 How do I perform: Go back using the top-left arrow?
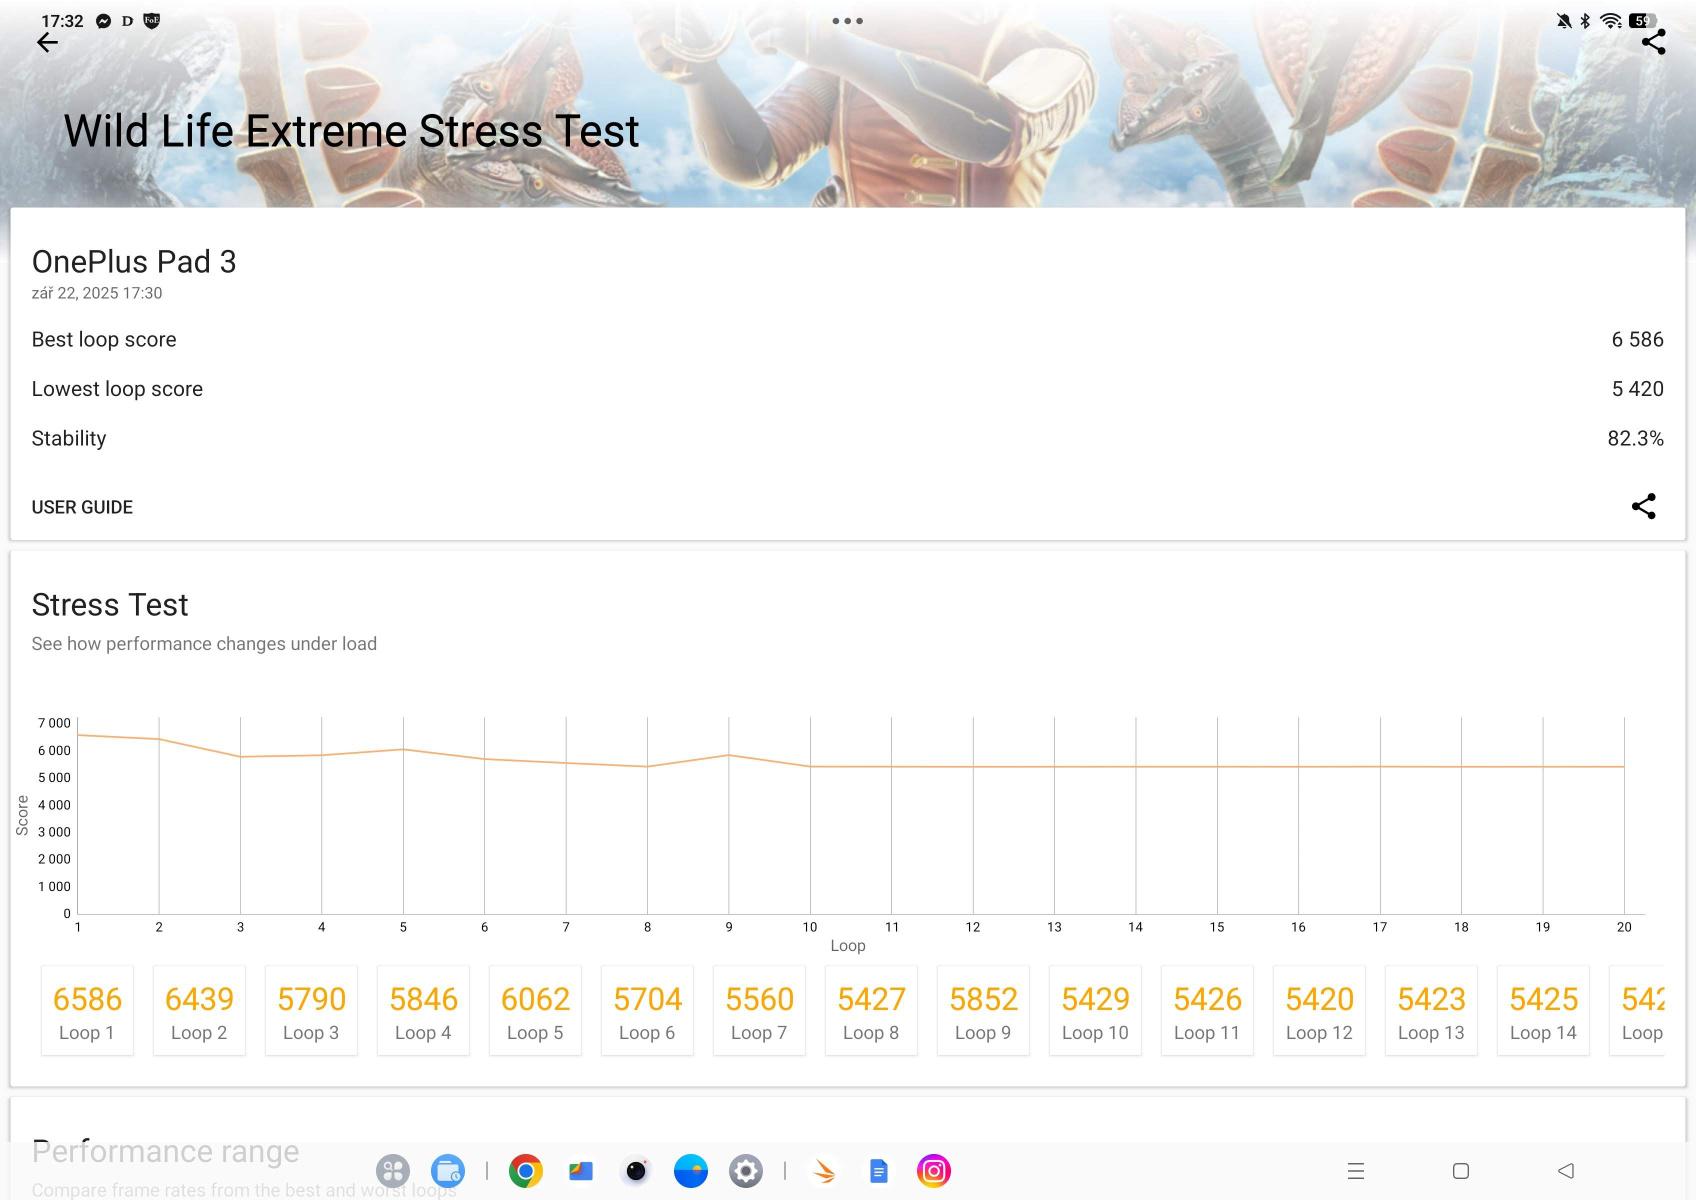click(47, 42)
